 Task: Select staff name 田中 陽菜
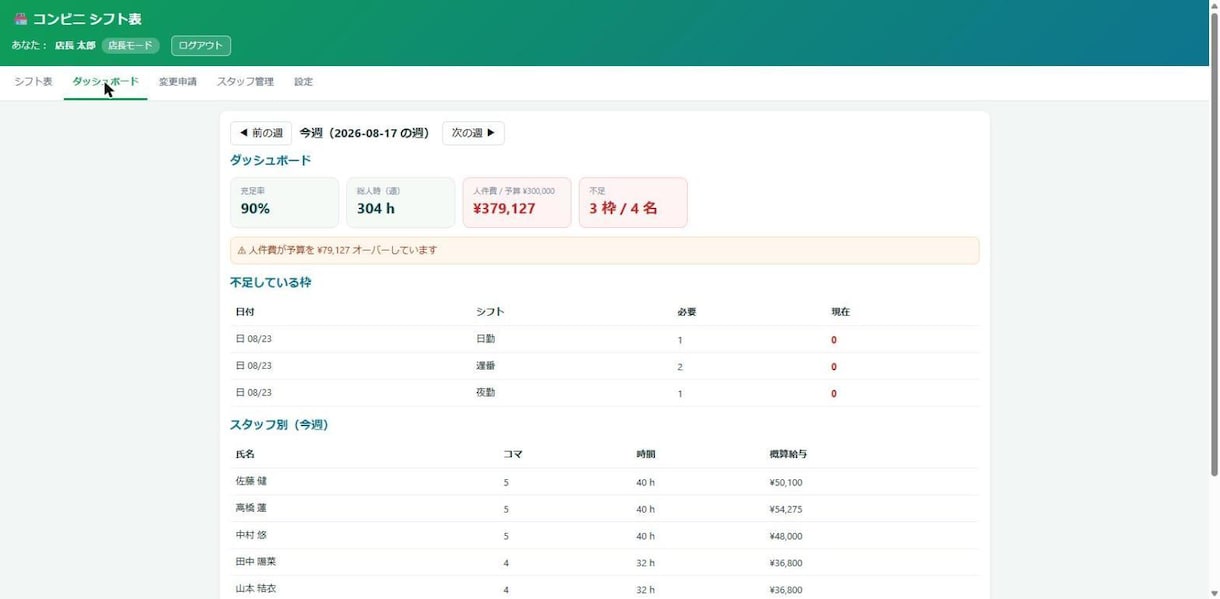point(255,562)
